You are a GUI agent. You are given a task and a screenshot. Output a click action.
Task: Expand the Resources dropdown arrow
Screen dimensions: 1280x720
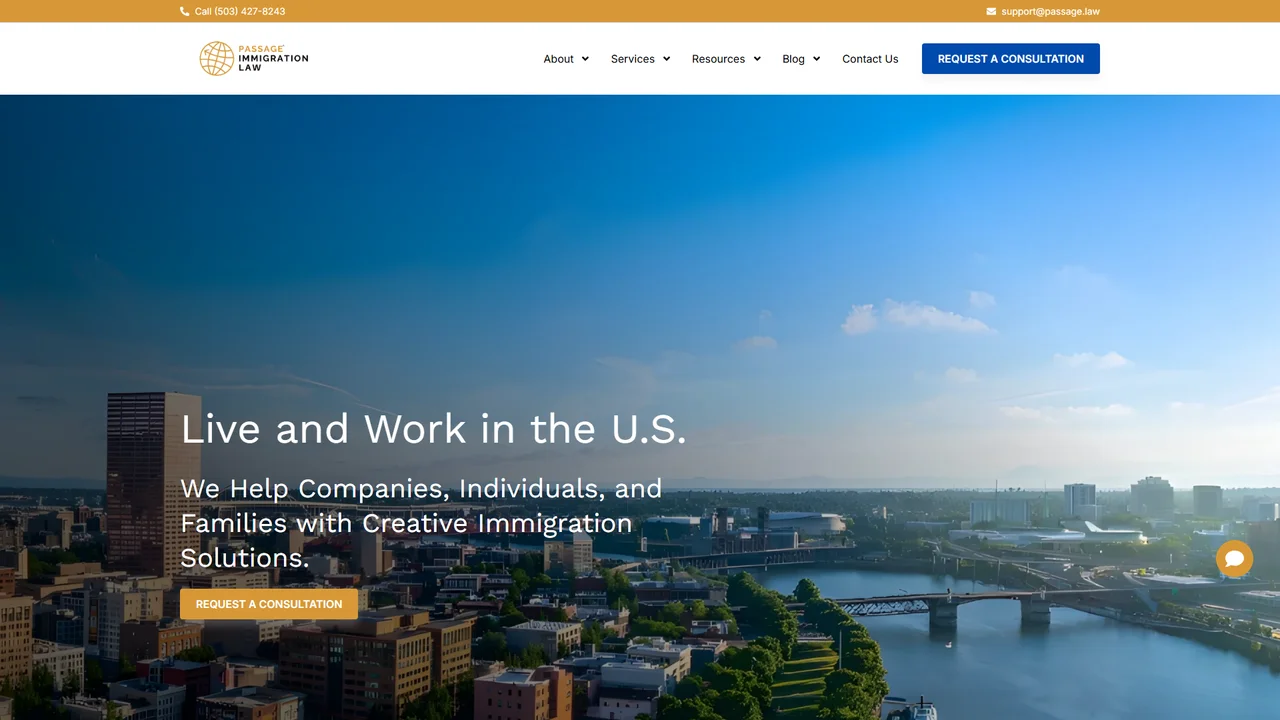coord(757,59)
